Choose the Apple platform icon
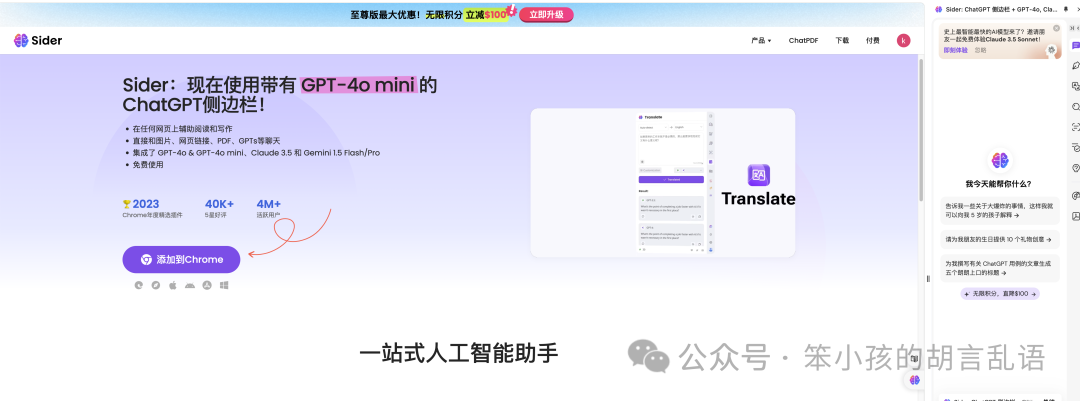This screenshot has width=1080, height=401. [173, 285]
